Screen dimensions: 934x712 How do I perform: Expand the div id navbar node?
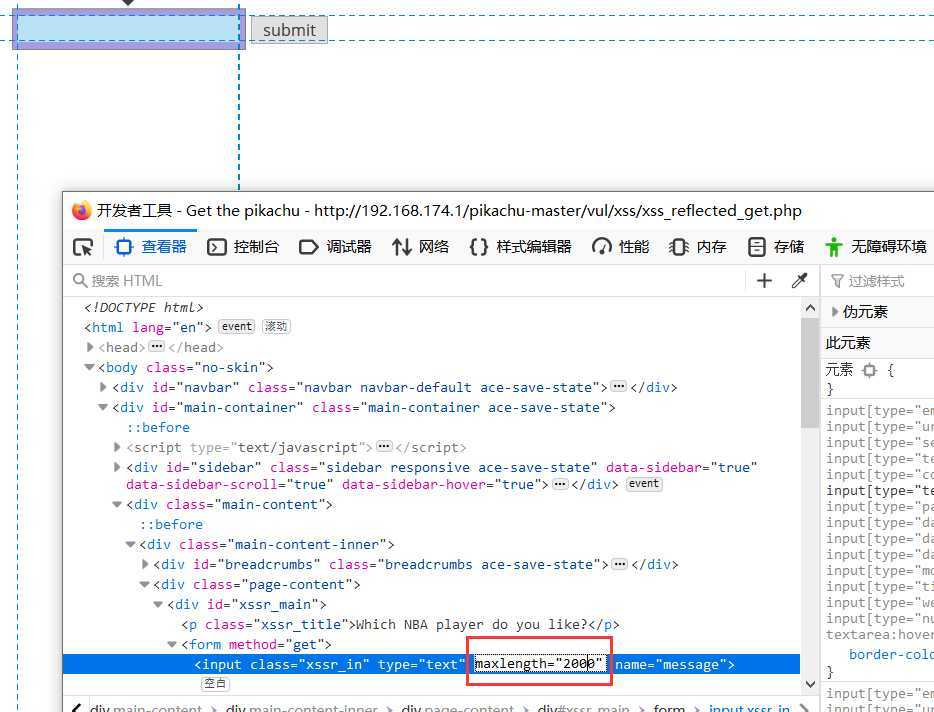pos(104,387)
